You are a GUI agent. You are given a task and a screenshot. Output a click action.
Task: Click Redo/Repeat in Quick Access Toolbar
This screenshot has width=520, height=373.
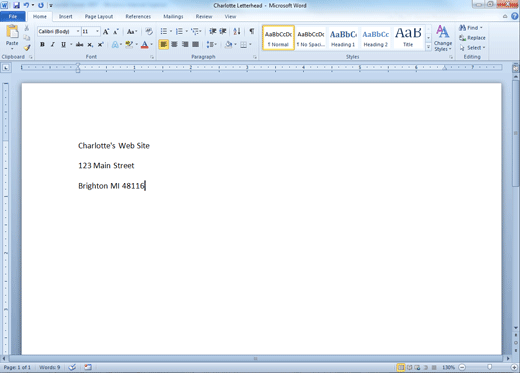click(x=41, y=5)
